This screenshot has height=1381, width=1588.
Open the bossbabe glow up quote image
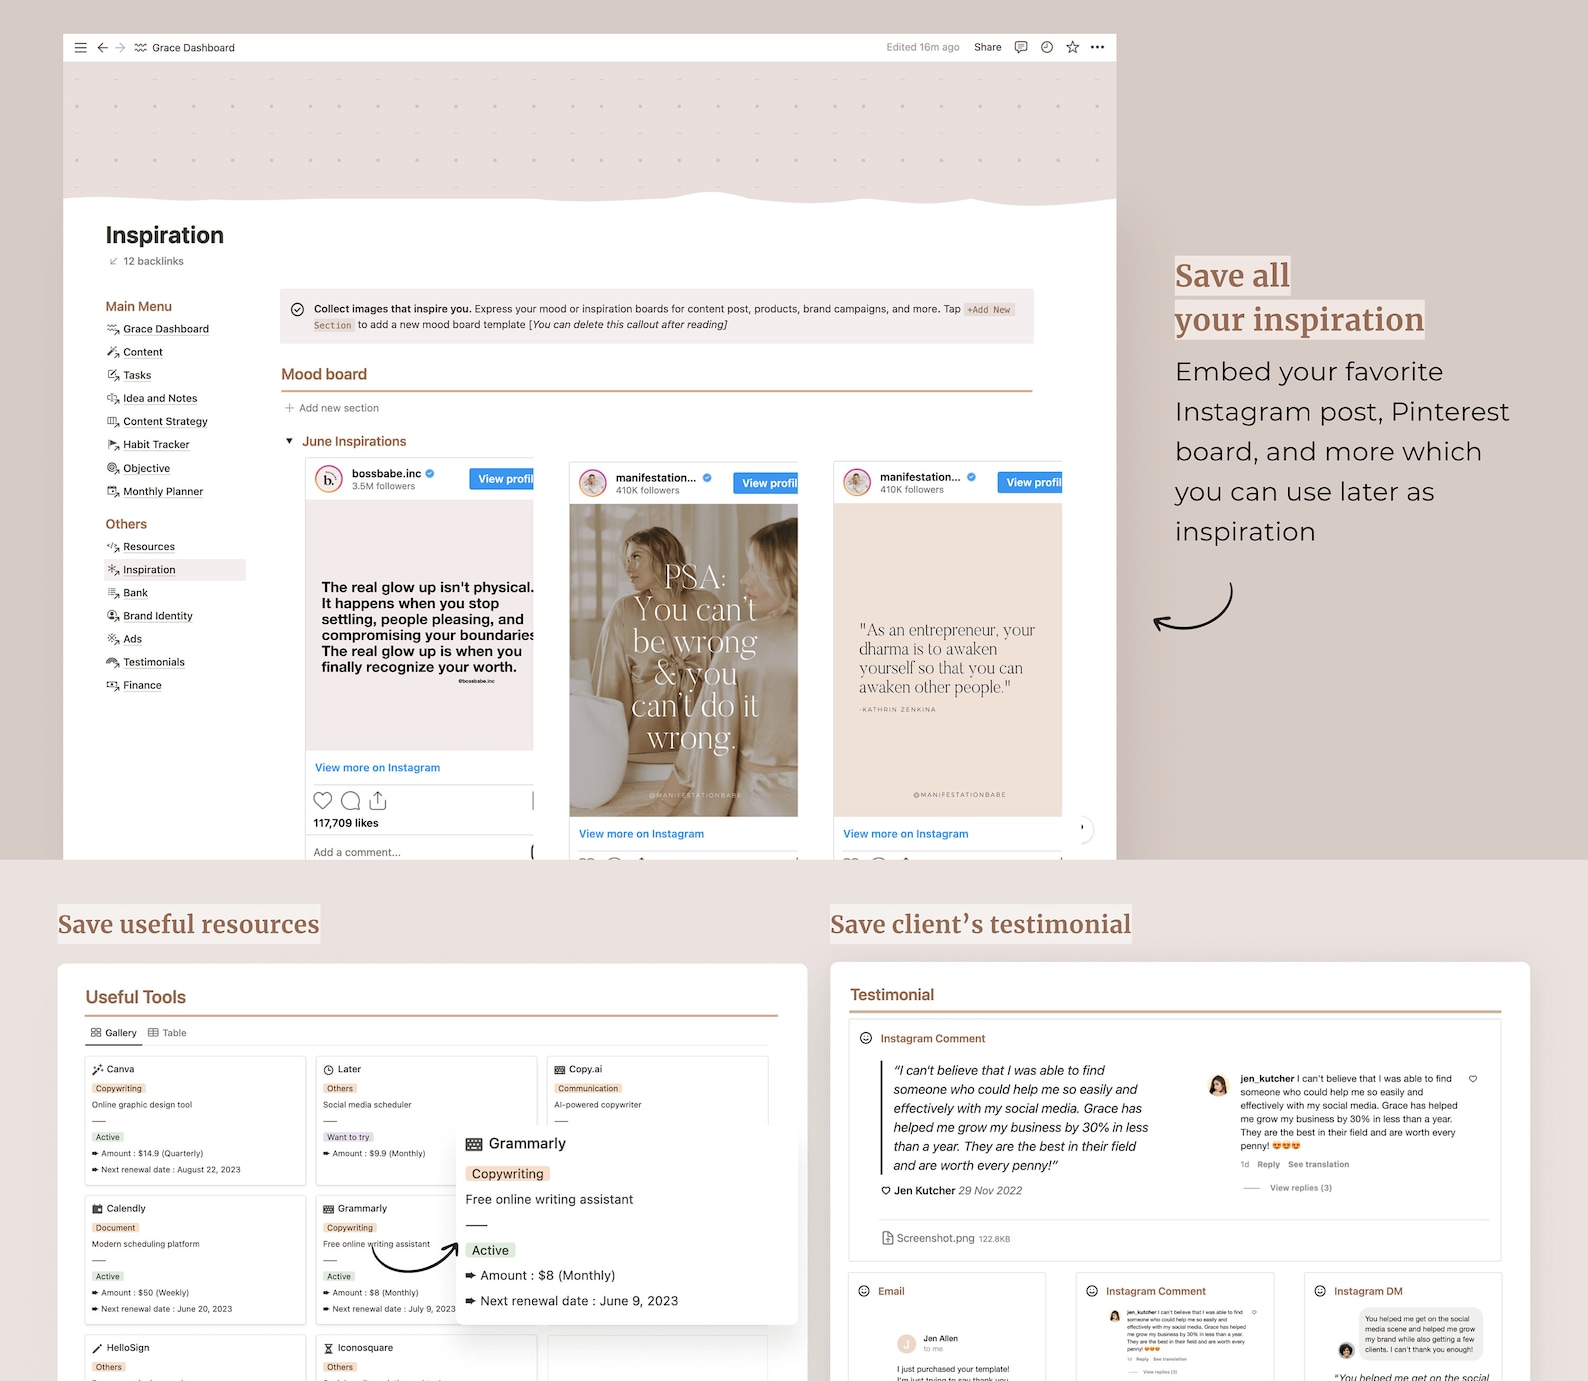click(420, 626)
